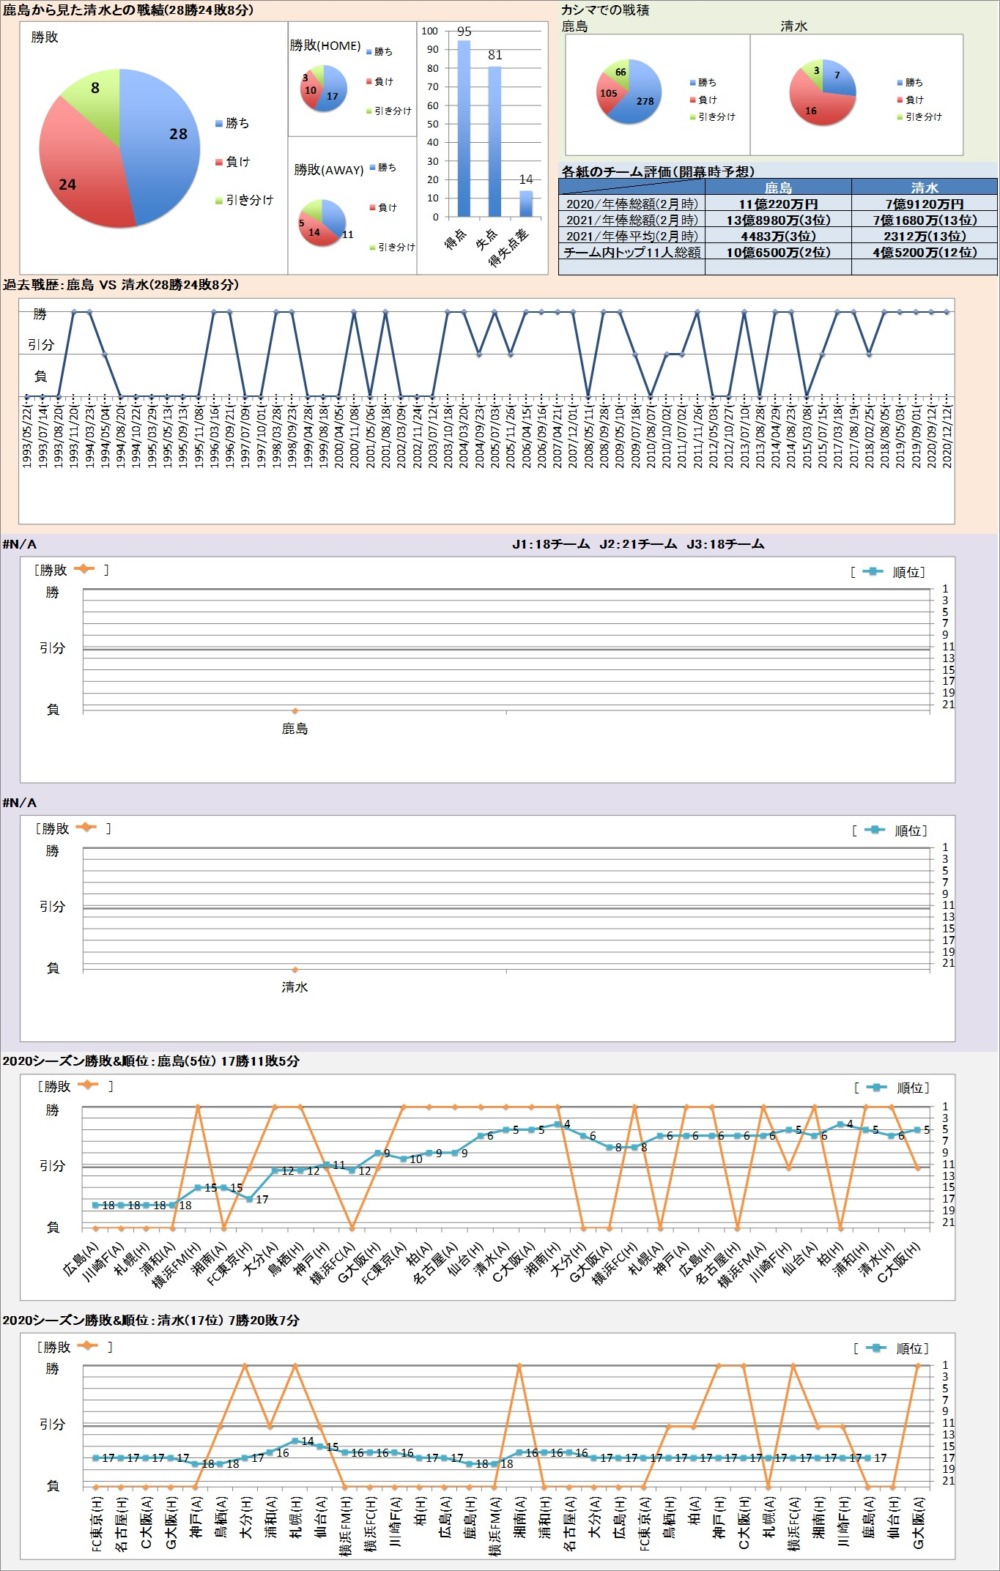
Task: Click the 11億220万円 table cell
Action: coord(778,204)
